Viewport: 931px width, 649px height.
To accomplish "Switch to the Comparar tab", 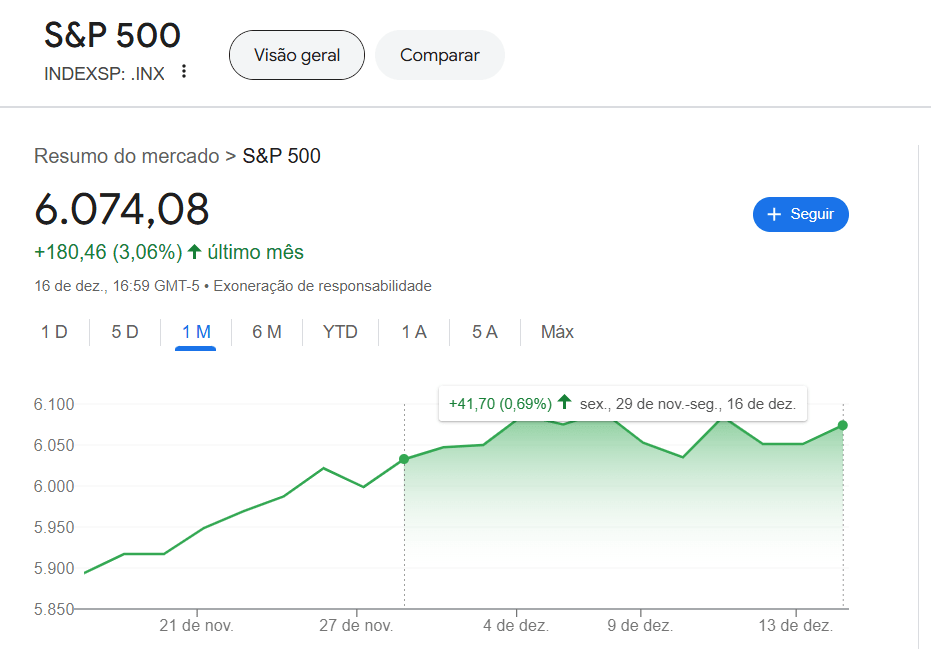I will (x=440, y=55).
